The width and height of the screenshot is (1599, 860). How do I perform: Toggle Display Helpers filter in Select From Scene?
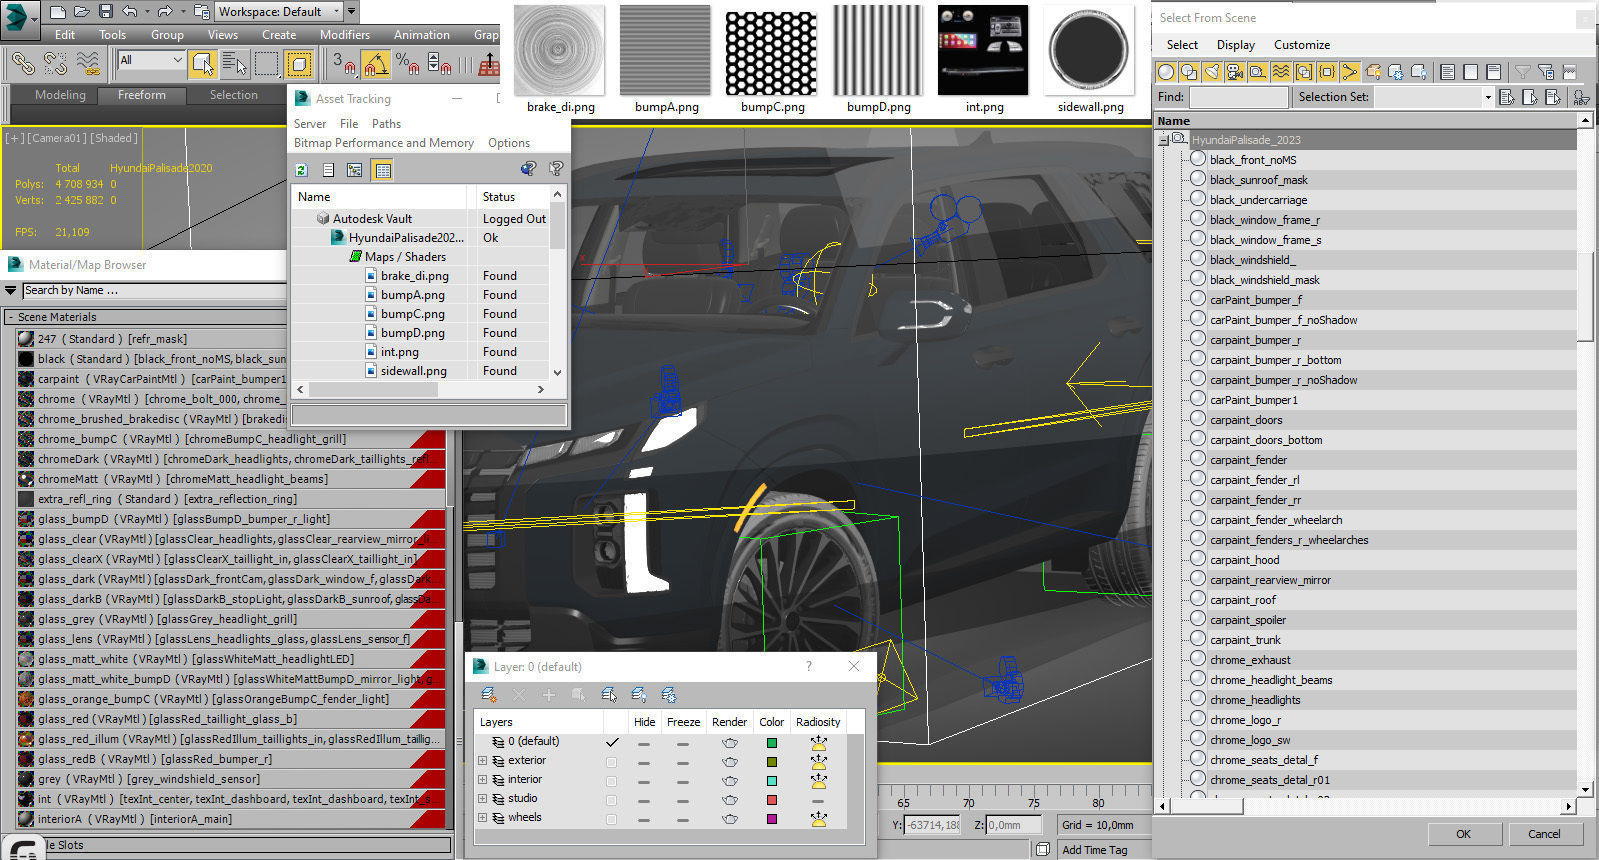1258,72
